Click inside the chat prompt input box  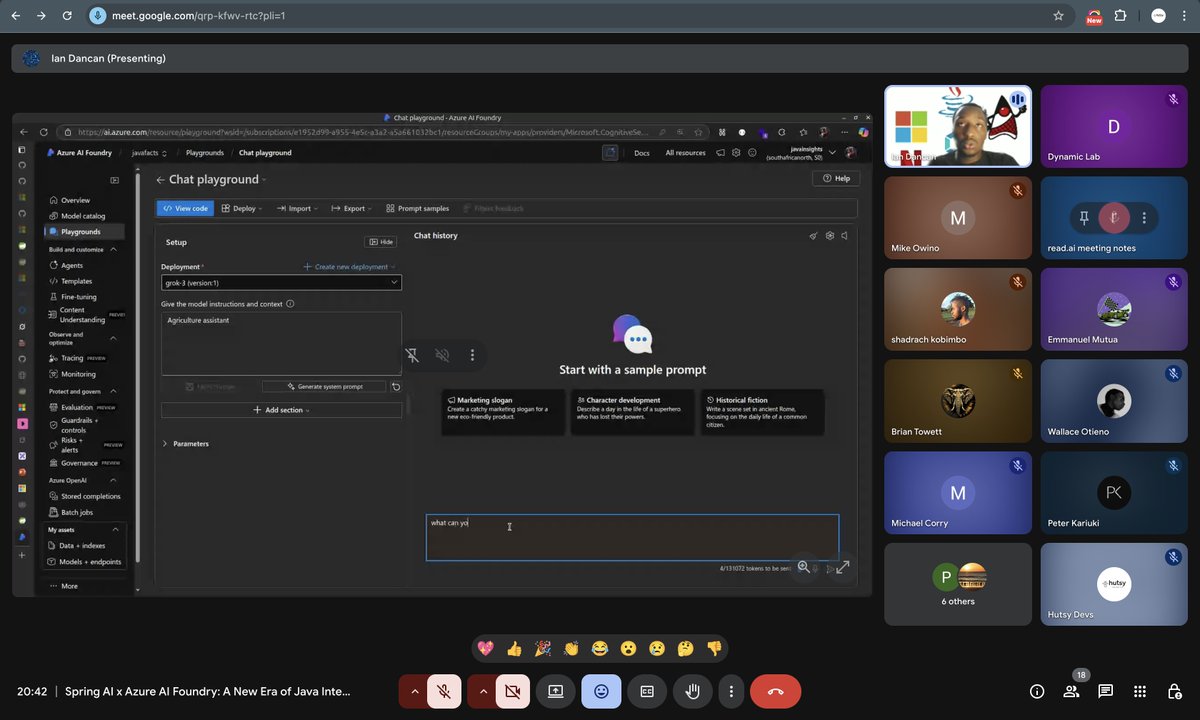(632, 537)
